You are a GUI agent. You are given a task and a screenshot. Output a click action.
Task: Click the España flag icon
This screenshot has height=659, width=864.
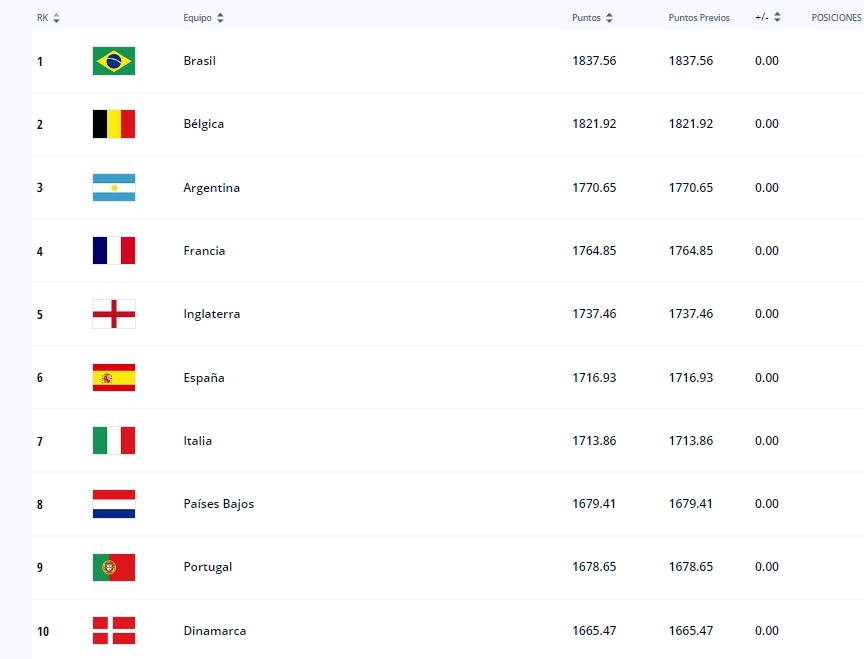tap(113, 378)
